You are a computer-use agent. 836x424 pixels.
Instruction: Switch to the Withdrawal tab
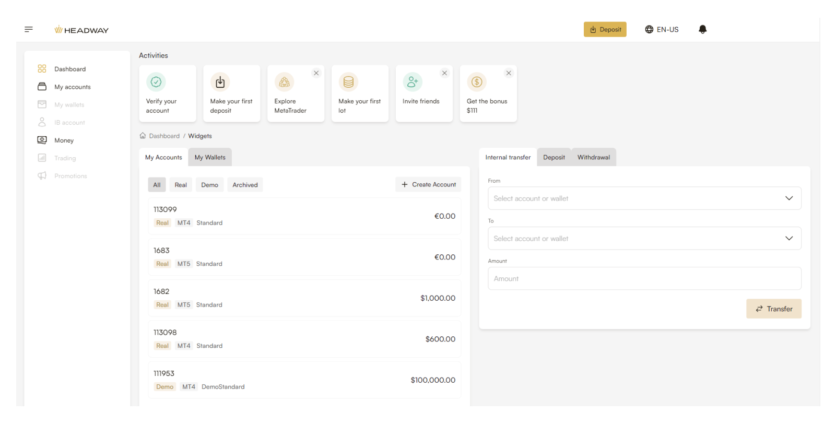coord(593,157)
